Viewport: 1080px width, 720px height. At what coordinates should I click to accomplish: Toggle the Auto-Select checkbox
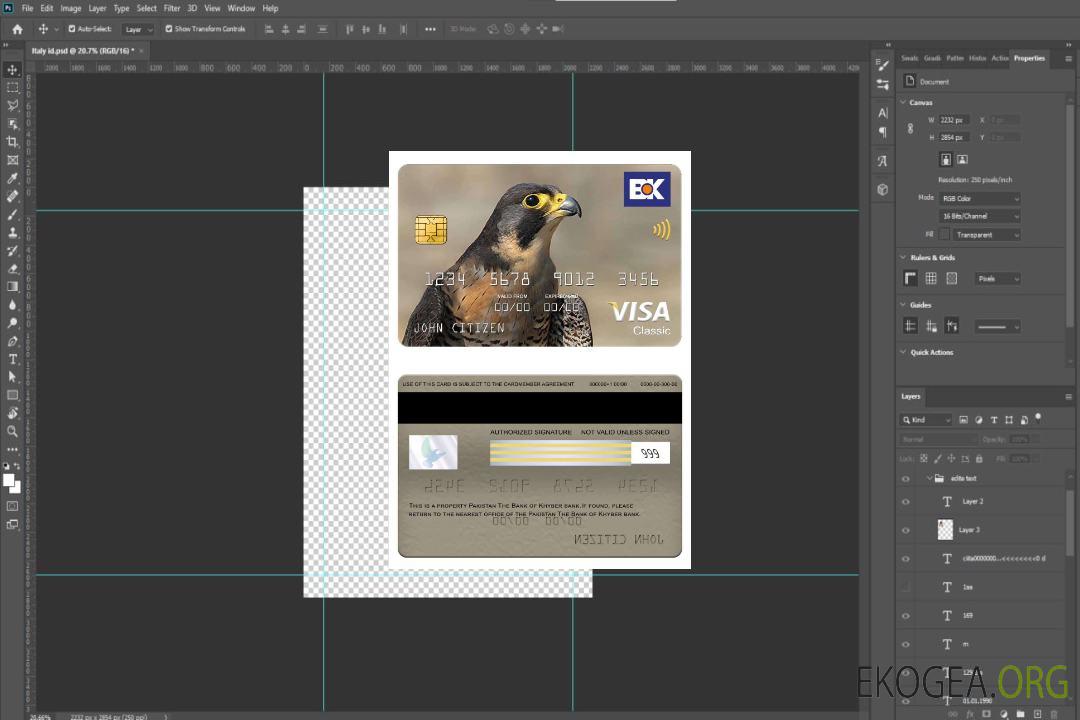tap(72, 29)
